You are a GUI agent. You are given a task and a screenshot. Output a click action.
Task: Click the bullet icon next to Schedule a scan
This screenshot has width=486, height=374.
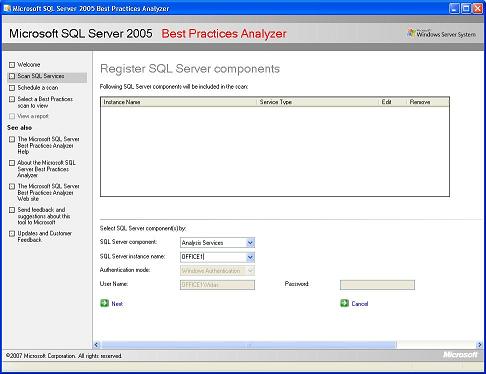12,88
